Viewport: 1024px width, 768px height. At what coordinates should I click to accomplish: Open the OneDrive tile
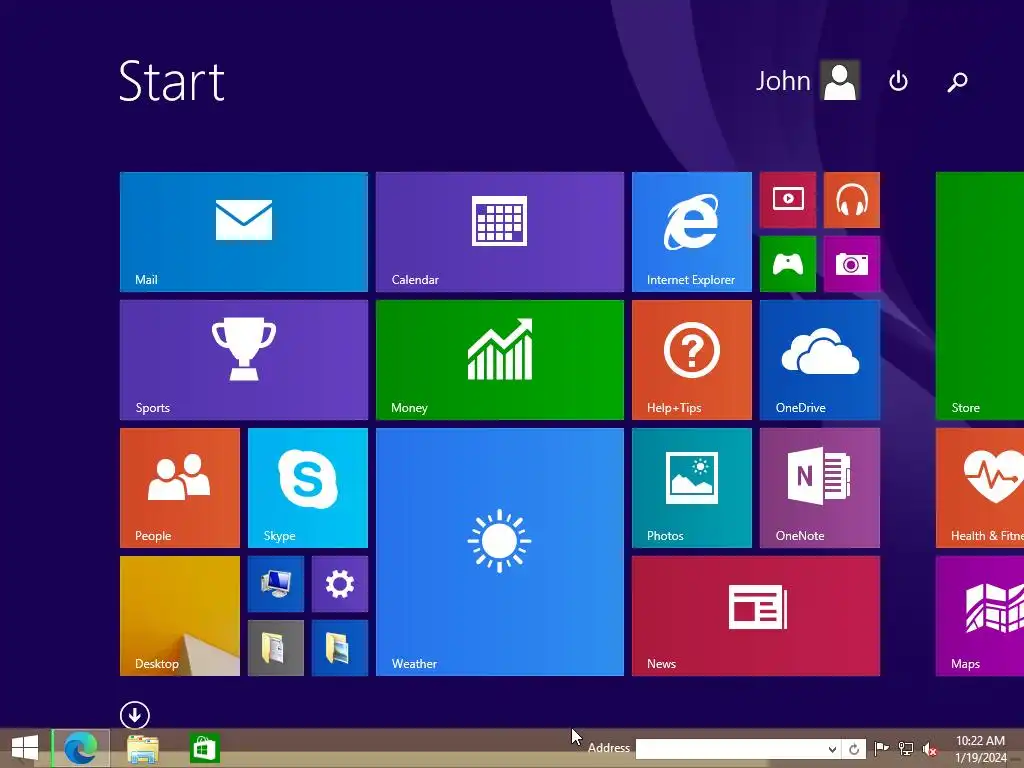tap(820, 360)
